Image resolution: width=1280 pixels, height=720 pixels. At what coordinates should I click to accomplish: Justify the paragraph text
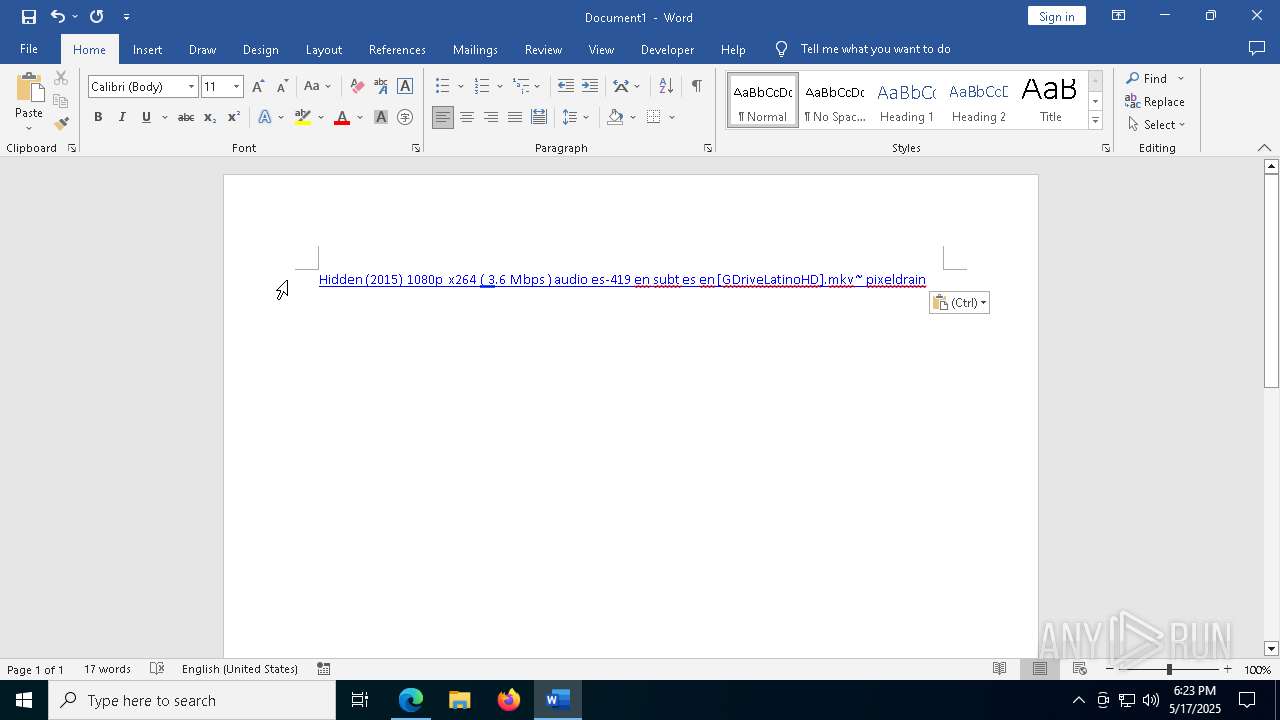(x=515, y=118)
